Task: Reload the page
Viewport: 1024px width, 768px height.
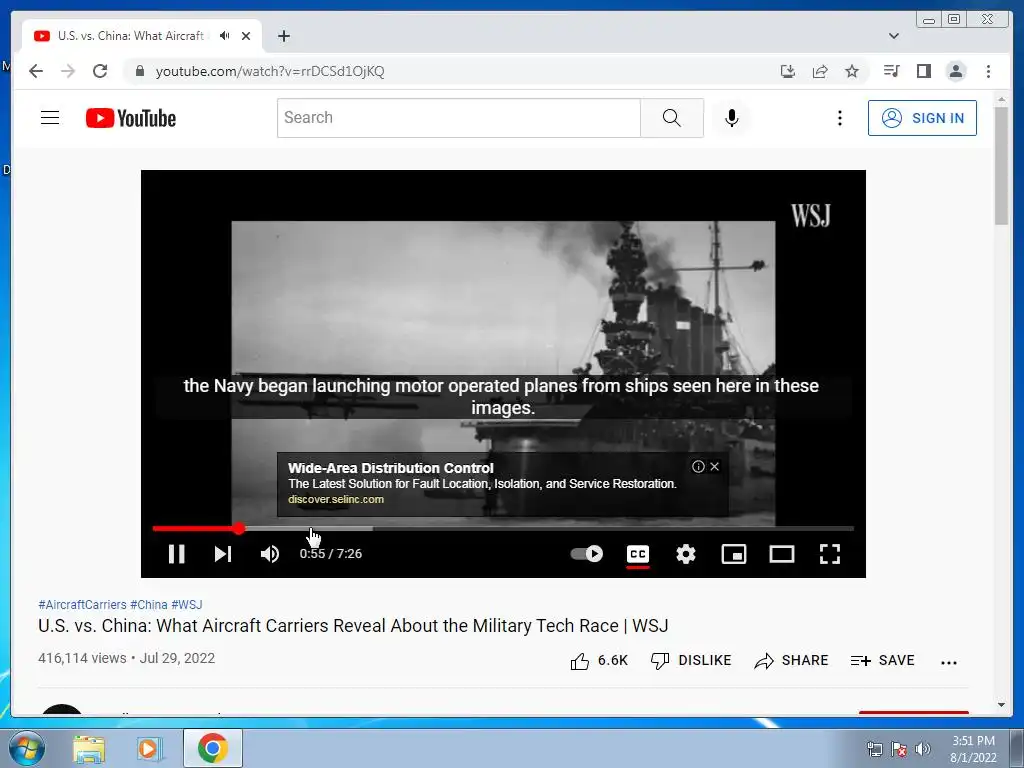Action: 100,71
